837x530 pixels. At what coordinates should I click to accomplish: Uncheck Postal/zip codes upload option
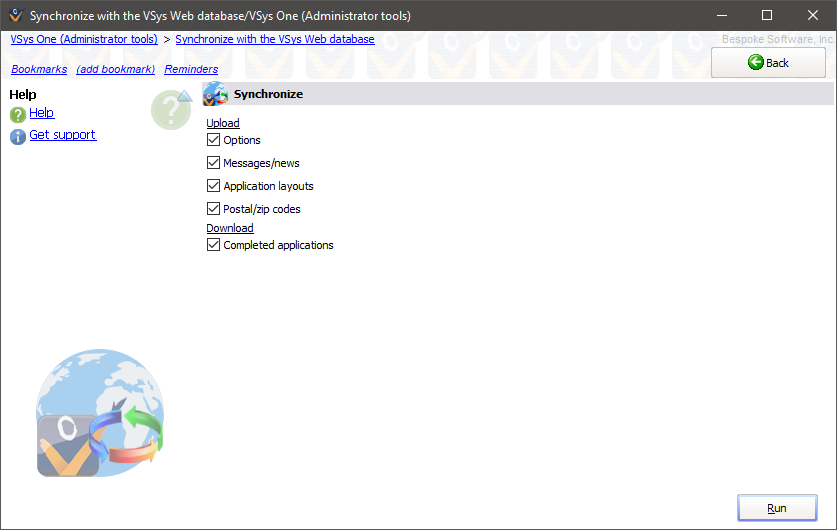[213, 209]
